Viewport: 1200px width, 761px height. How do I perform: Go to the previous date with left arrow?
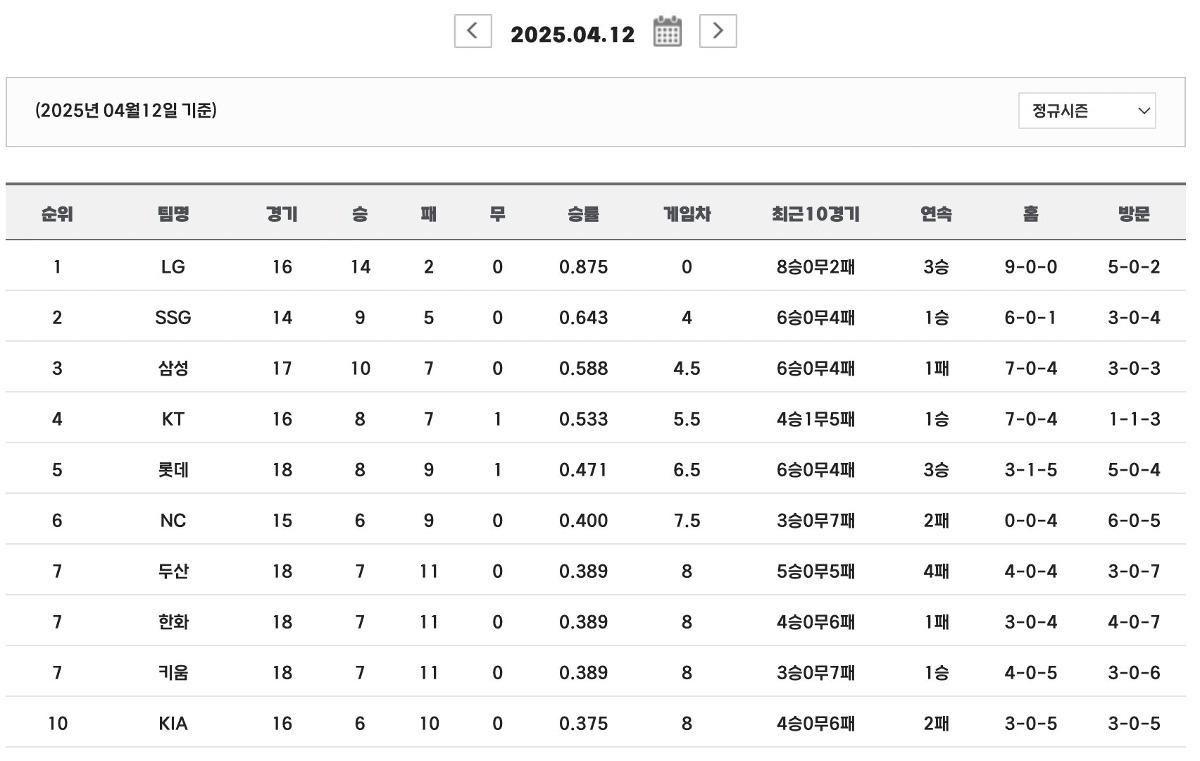click(x=473, y=32)
